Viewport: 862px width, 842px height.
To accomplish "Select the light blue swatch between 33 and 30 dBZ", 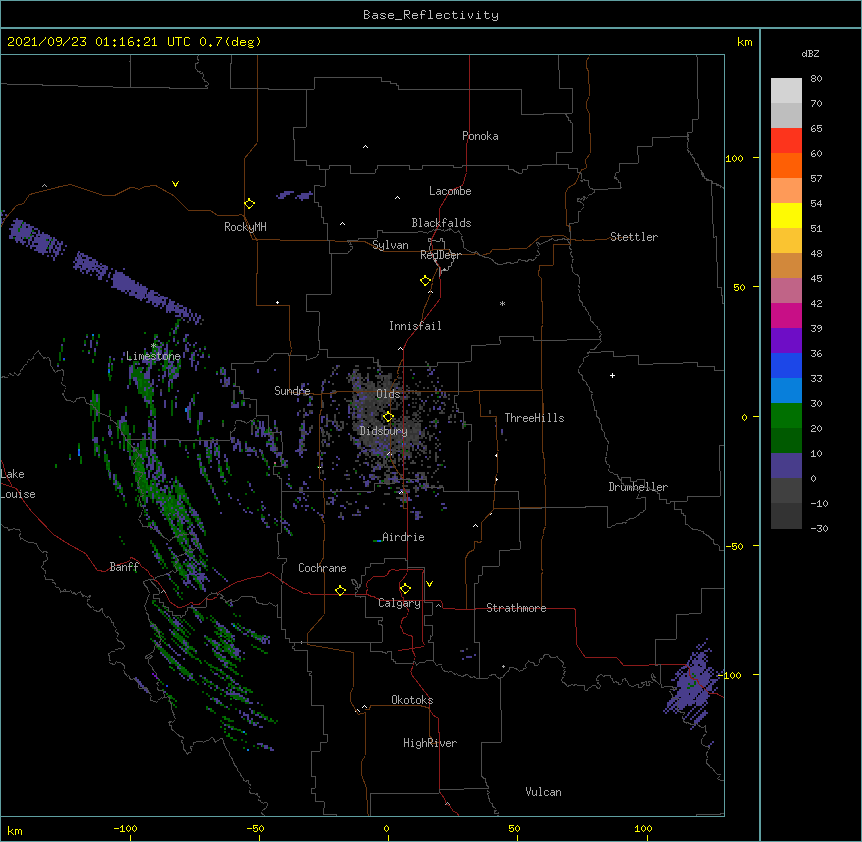I will pyautogui.click(x=786, y=391).
